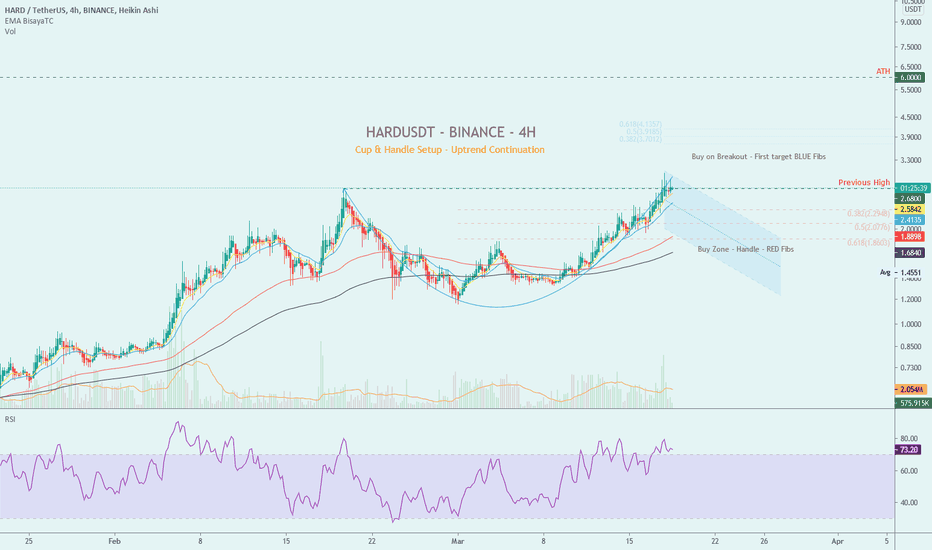Click the 0.618(4.1357) blue fib label

tap(640, 124)
